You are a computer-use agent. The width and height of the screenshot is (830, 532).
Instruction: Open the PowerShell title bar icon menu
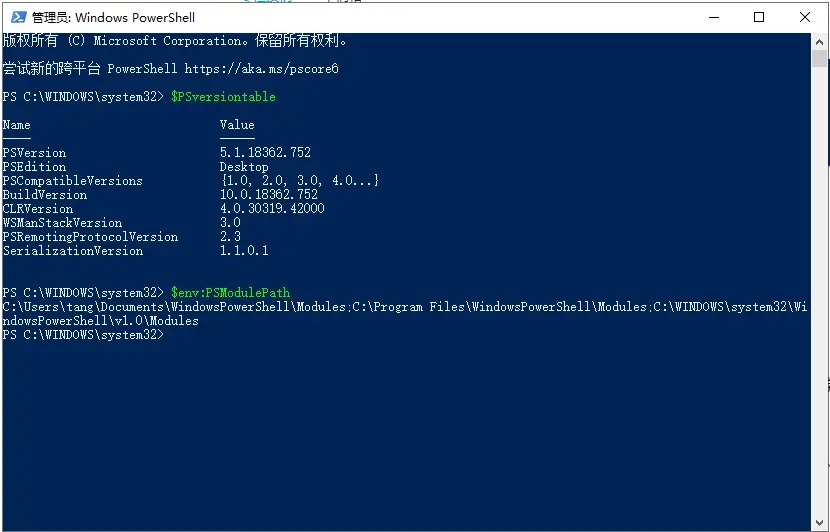19,17
